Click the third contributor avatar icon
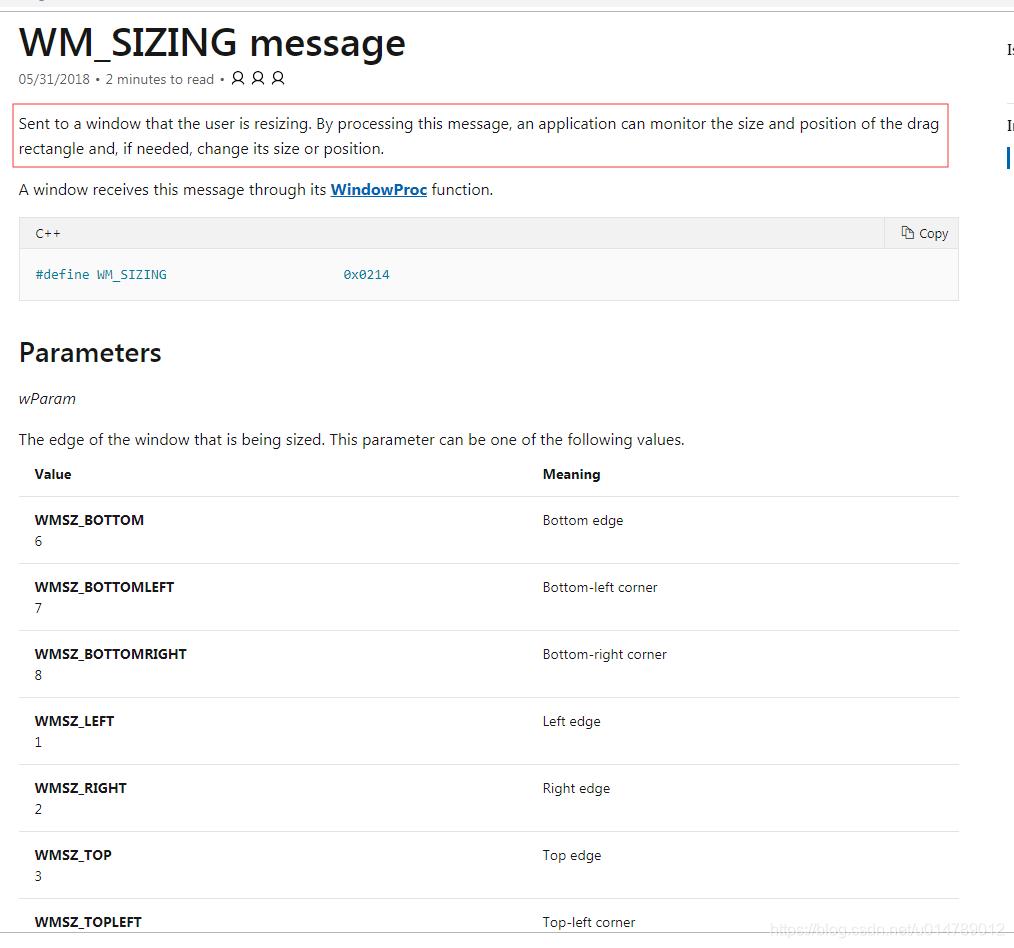The image size is (1014, 948). point(277,77)
